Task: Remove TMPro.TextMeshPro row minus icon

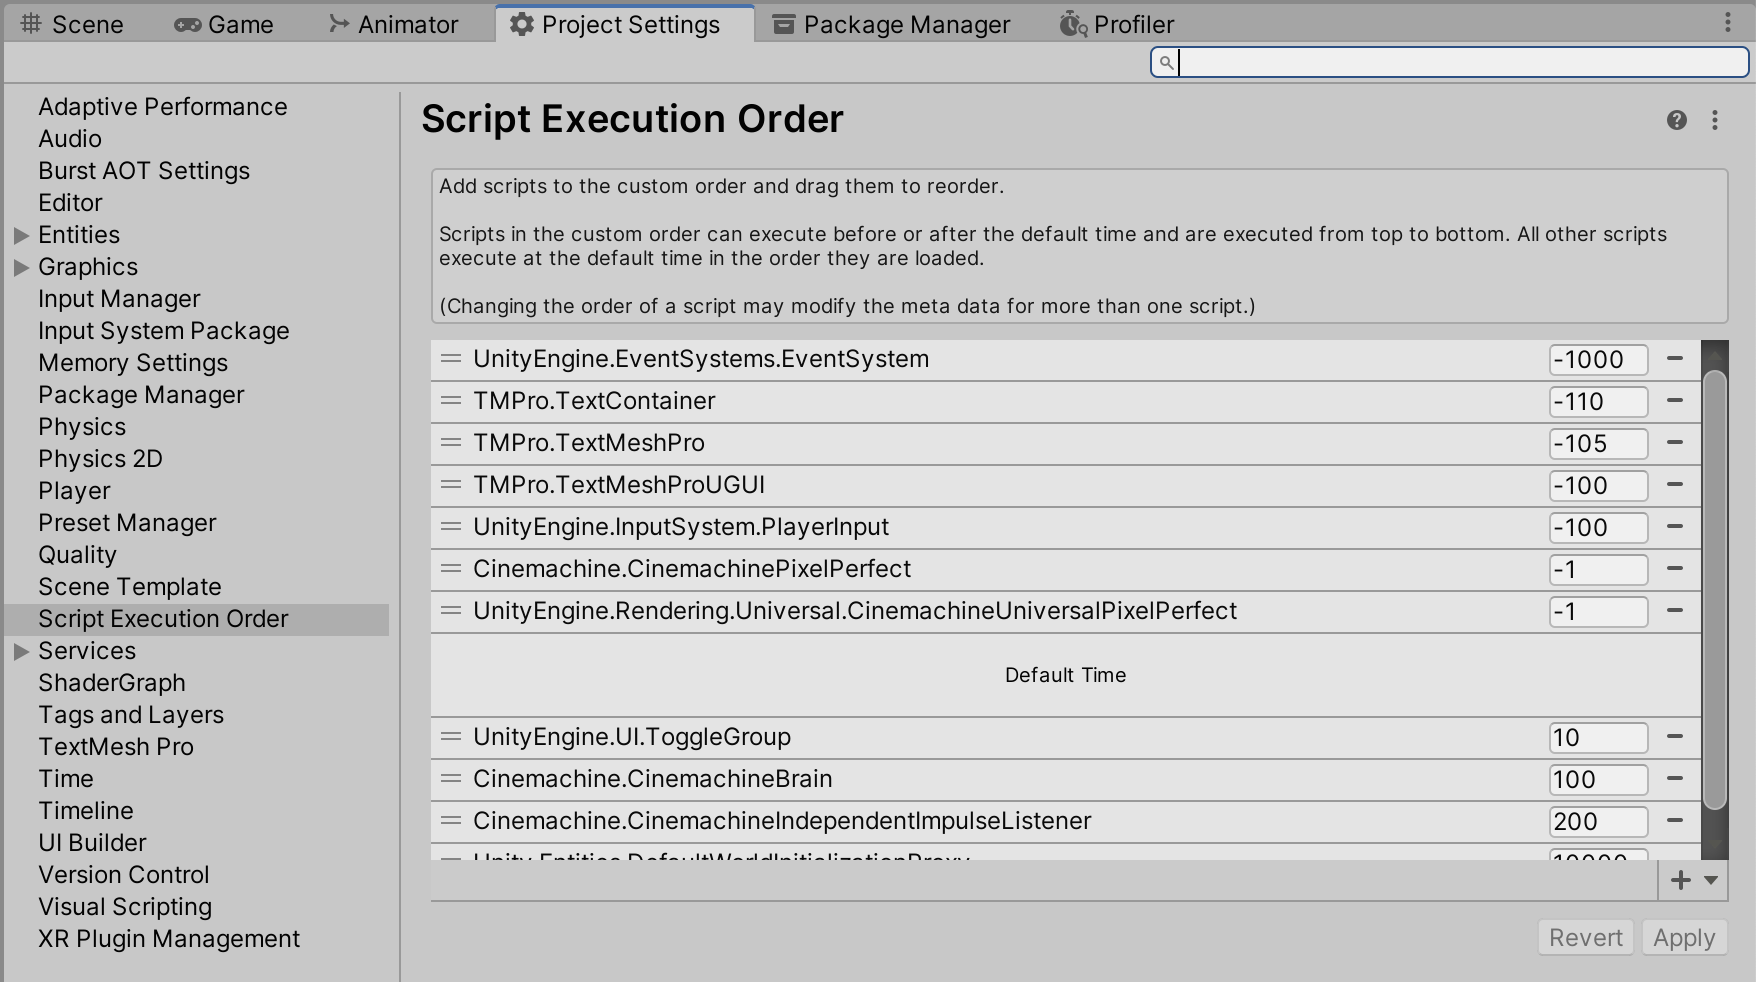Action: [1675, 442]
